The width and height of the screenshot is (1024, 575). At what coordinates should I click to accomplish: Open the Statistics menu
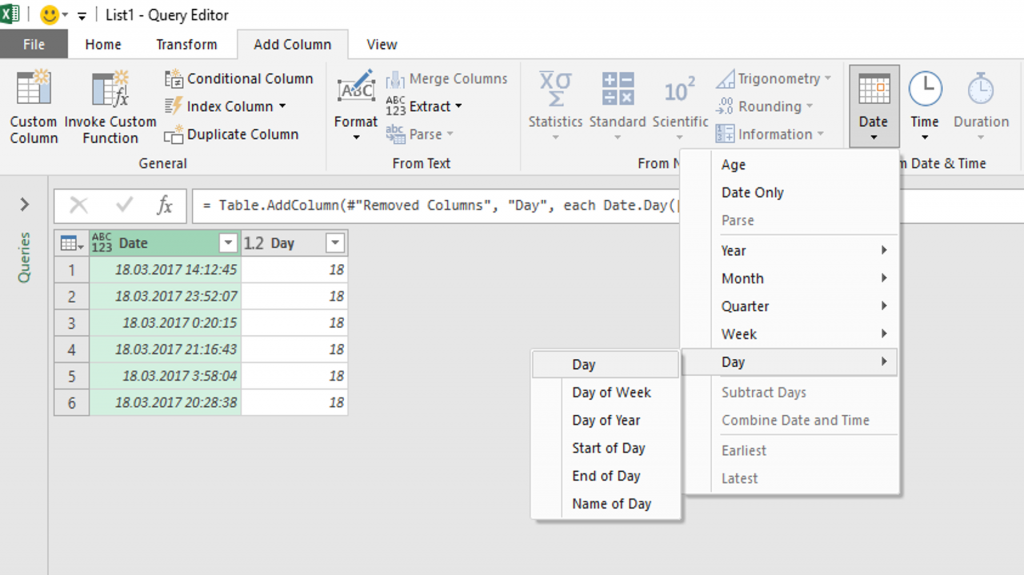pyautogui.click(x=555, y=106)
